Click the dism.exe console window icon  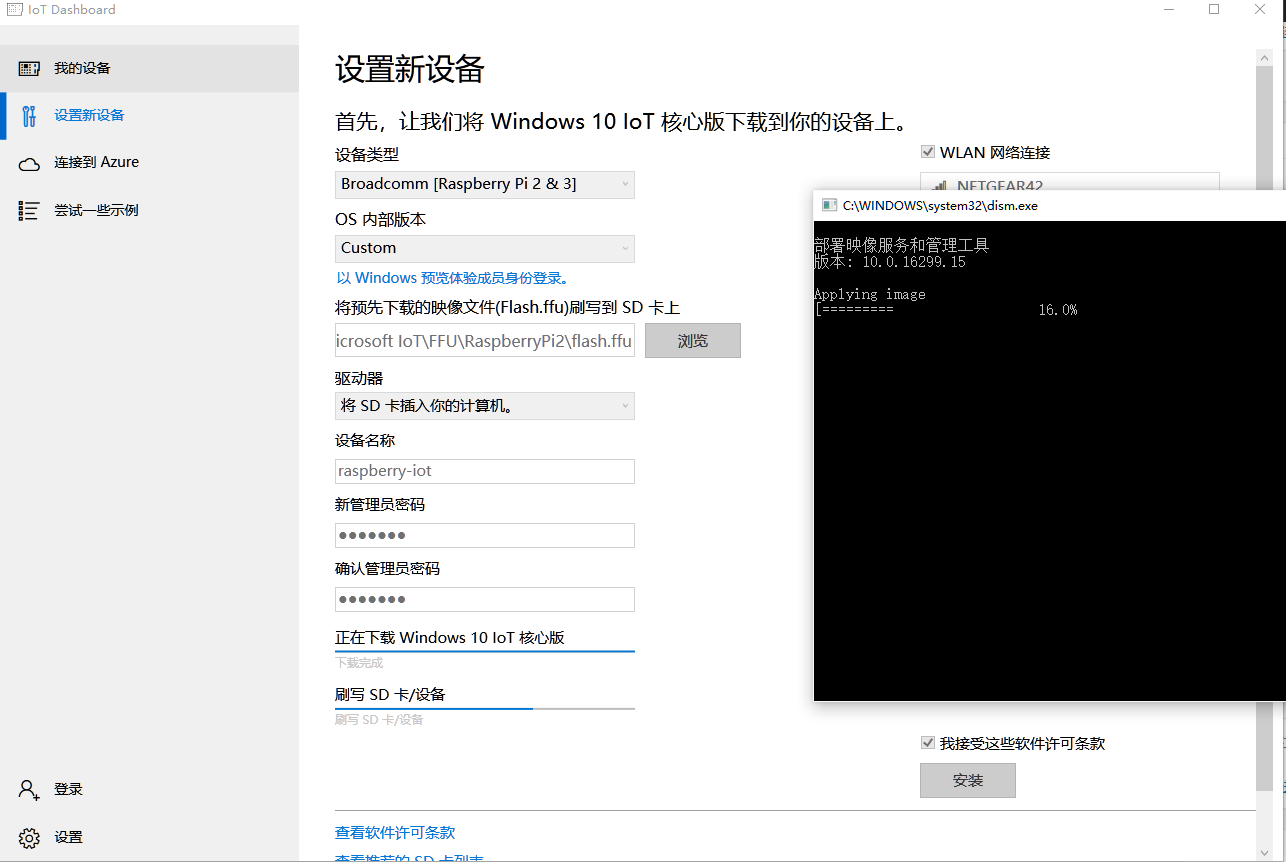(x=829, y=205)
